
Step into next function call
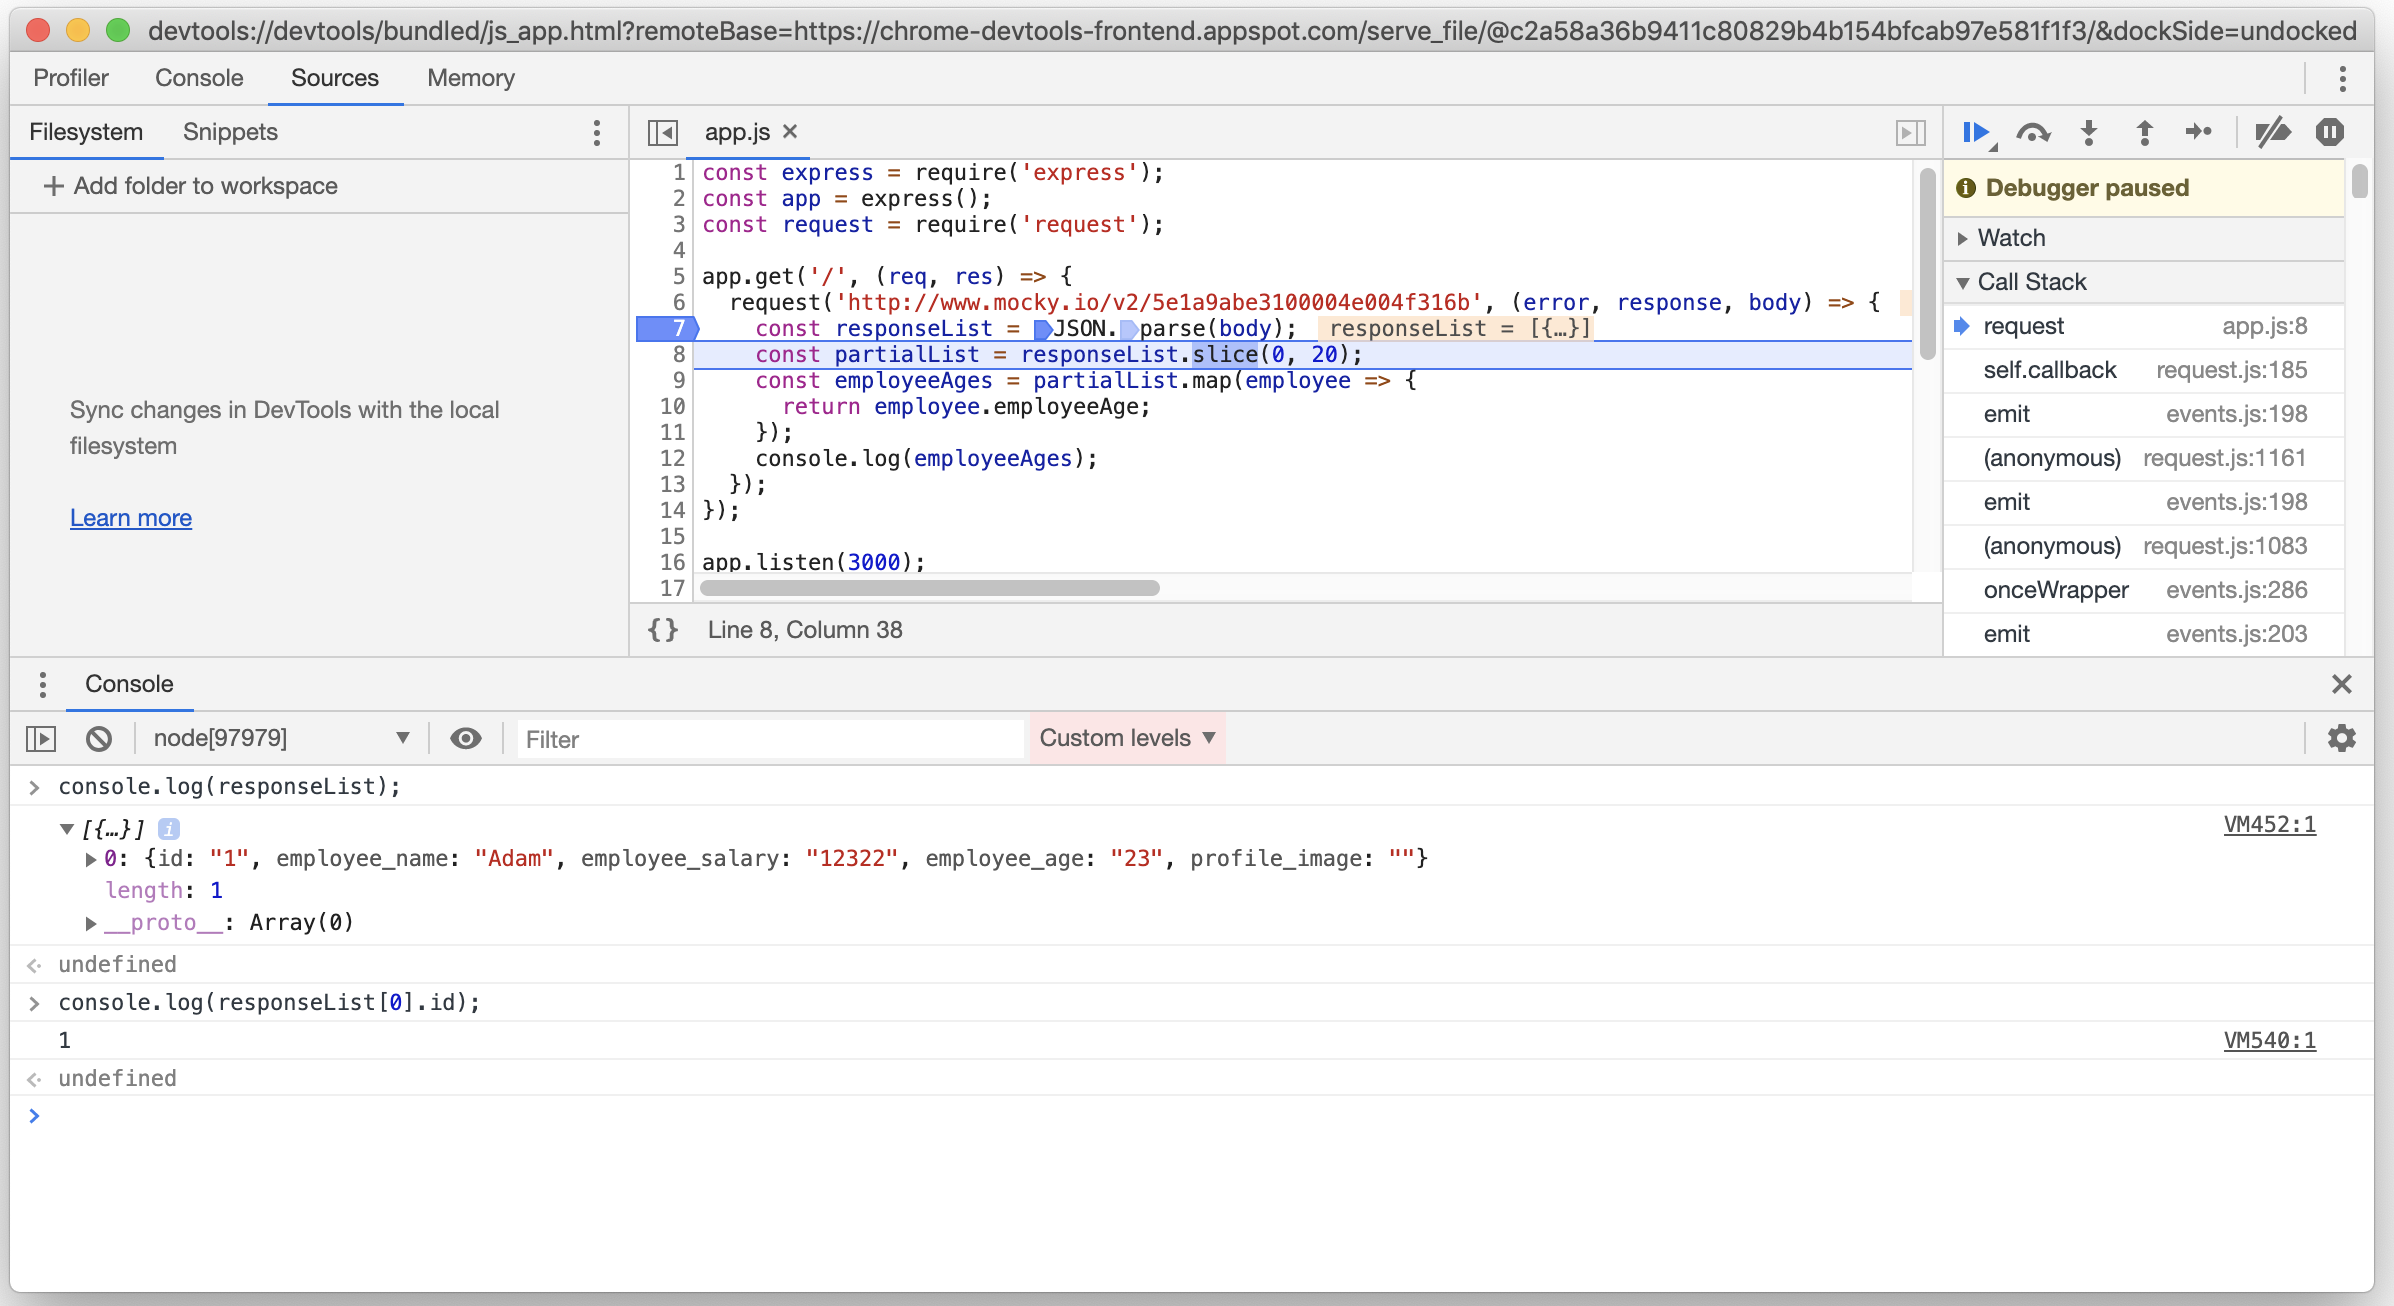[x=2089, y=132]
